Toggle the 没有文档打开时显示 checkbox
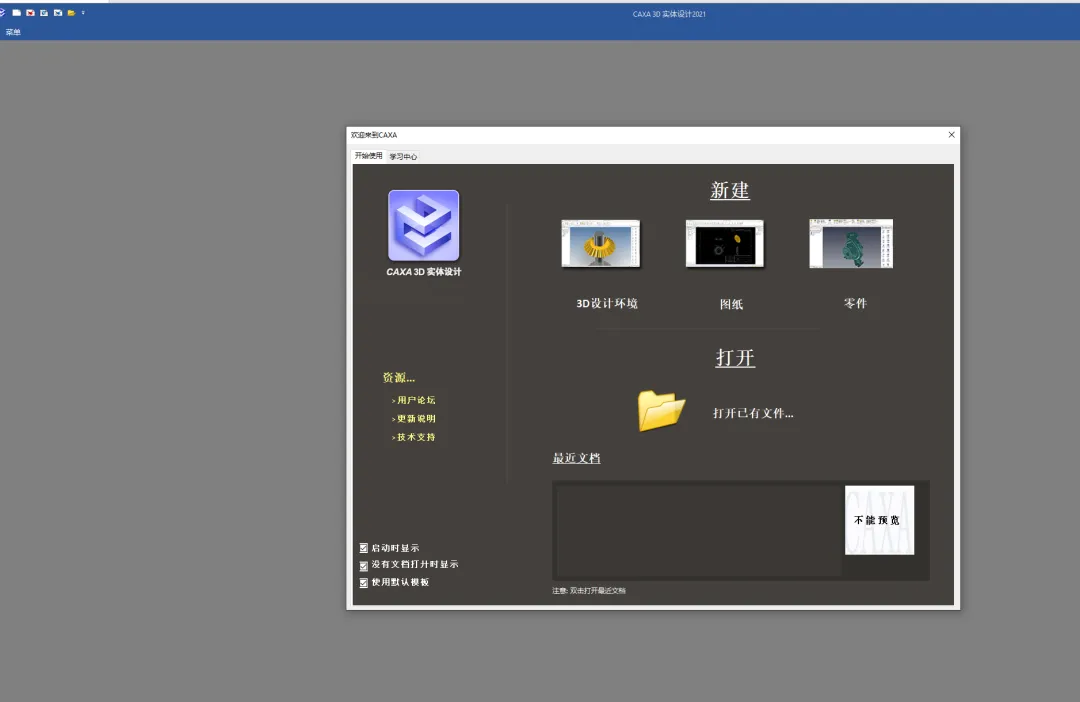 point(364,566)
